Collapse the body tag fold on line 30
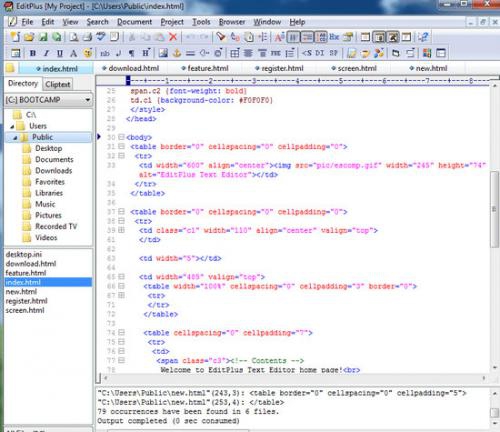Viewport: 500px width, 432px height. coord(121,137)
